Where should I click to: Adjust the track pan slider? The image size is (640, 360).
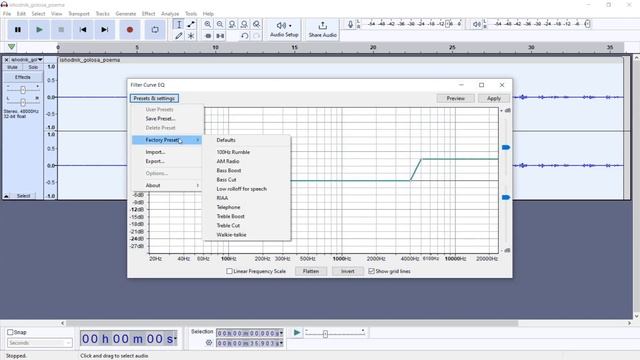click(x=23, y=102)
